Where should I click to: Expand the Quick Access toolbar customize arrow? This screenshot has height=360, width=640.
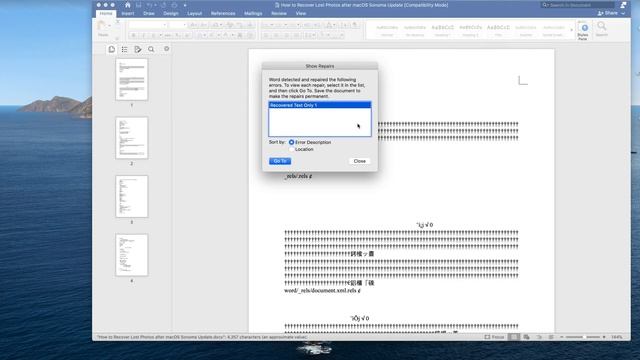pyautogui.click(x=185, y=5)
